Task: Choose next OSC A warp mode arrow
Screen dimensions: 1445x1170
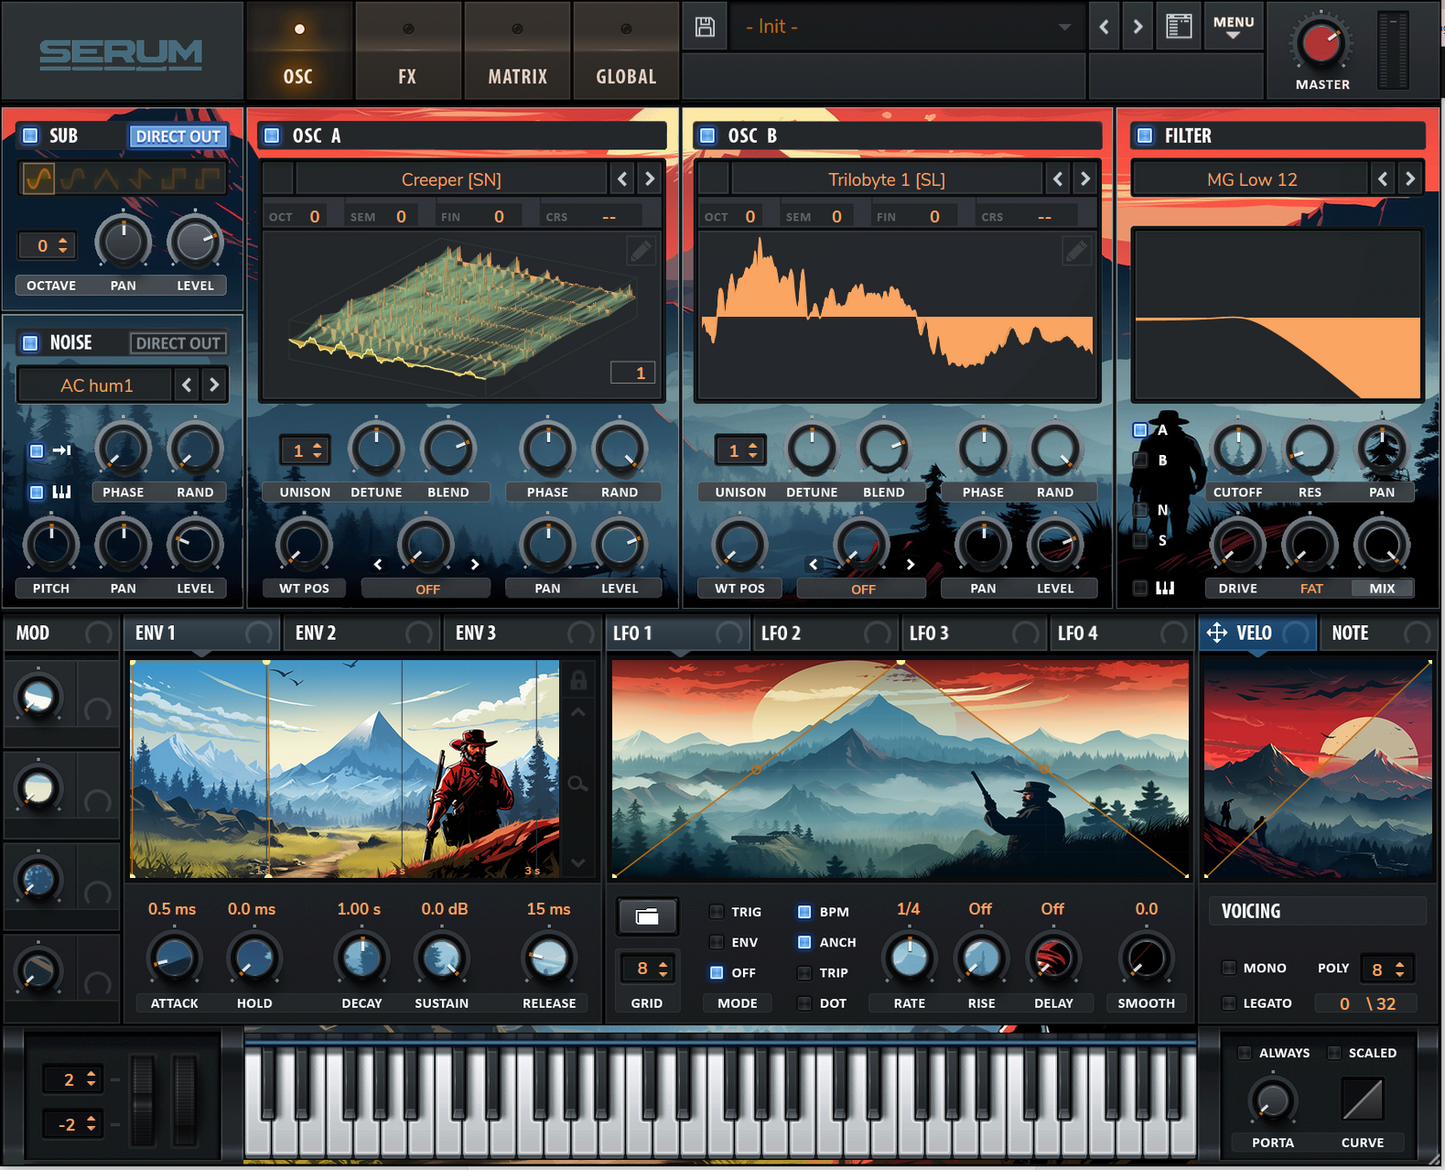Action: 475,564
